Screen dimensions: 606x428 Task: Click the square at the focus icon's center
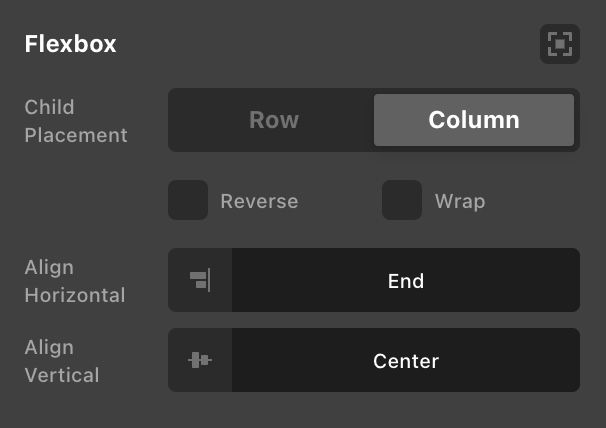pyautogui.click(x=560, y=44)
